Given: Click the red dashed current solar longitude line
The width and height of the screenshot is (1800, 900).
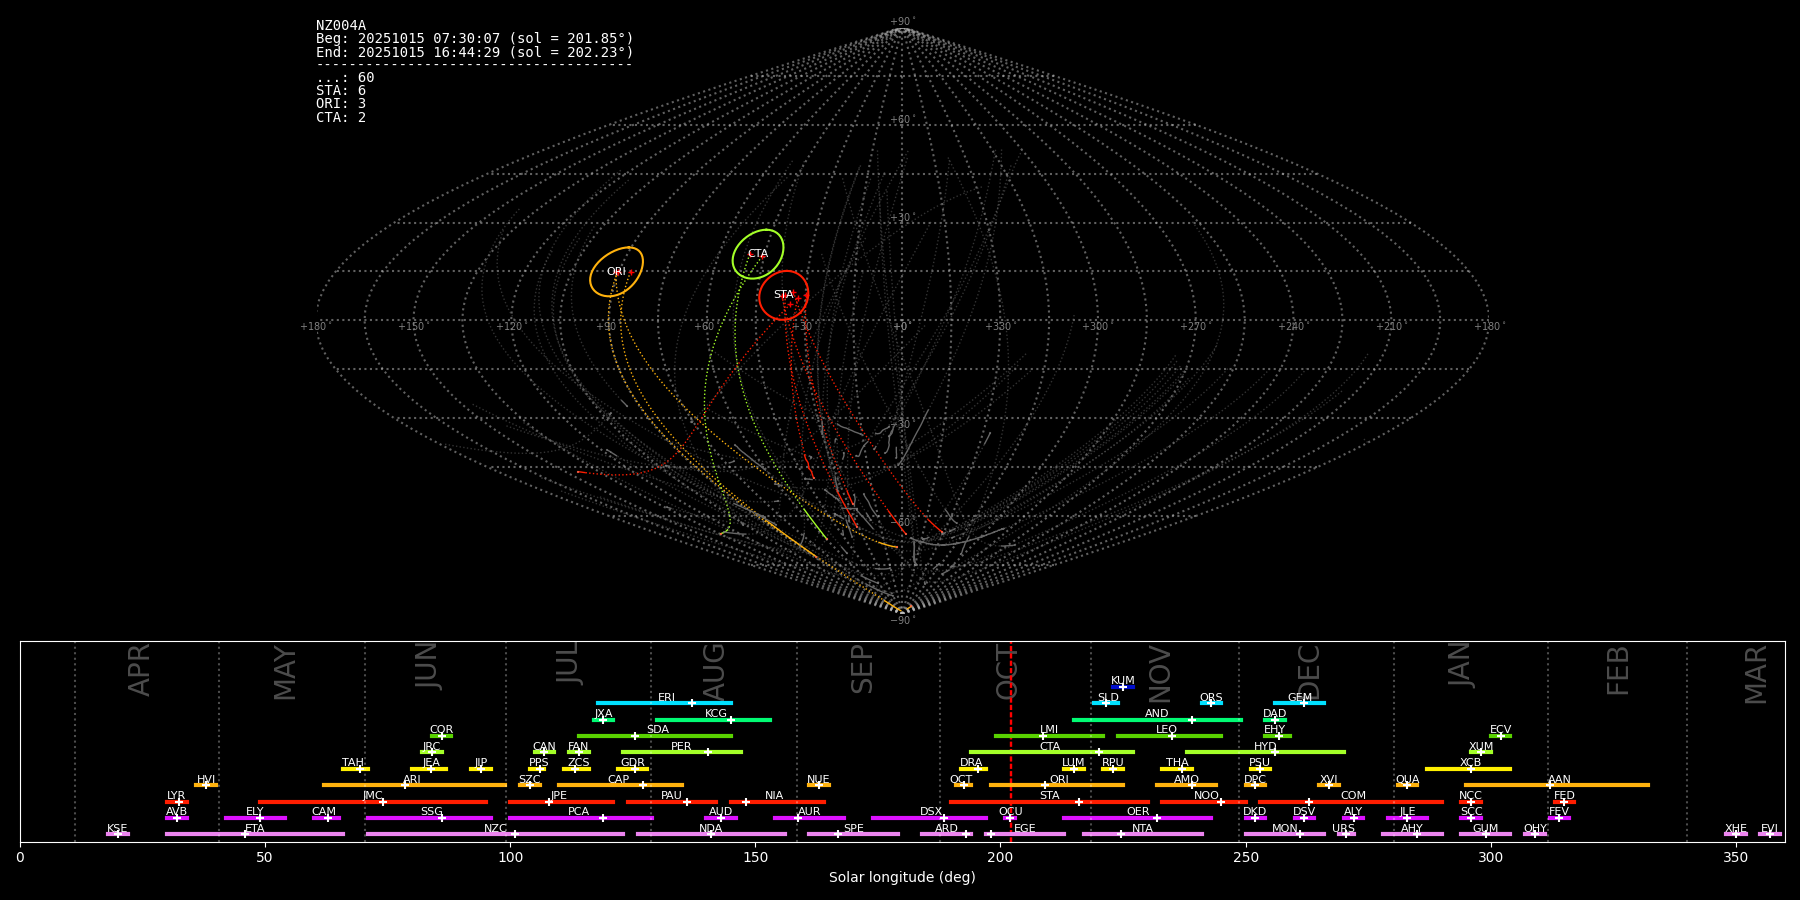Looking at the screenshot, I should 1011,741.
